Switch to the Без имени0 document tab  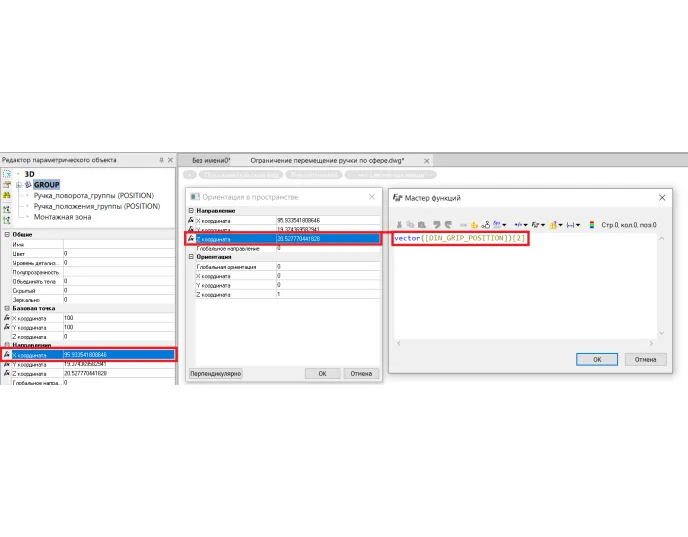[211, 161]
